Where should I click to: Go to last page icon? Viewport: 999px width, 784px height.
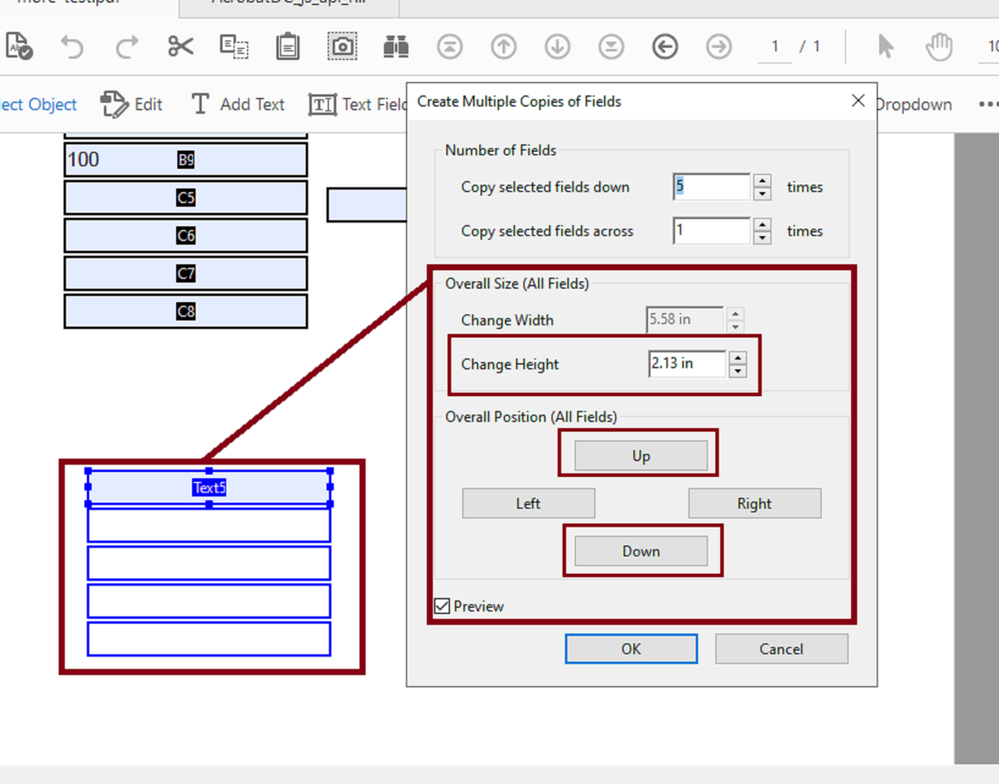point(611,47)
